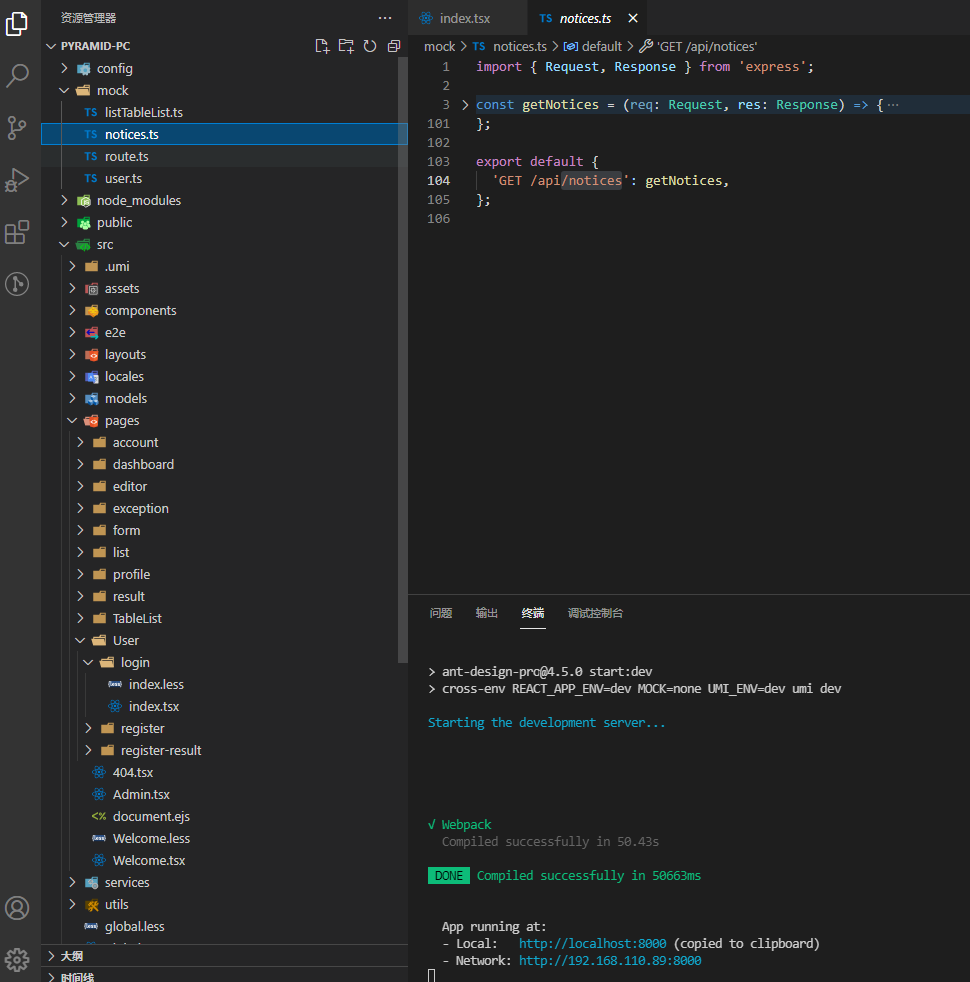
Task: Click the explorer vertical scrollbar
Action: pyautogui.click(x=403, y=360)
